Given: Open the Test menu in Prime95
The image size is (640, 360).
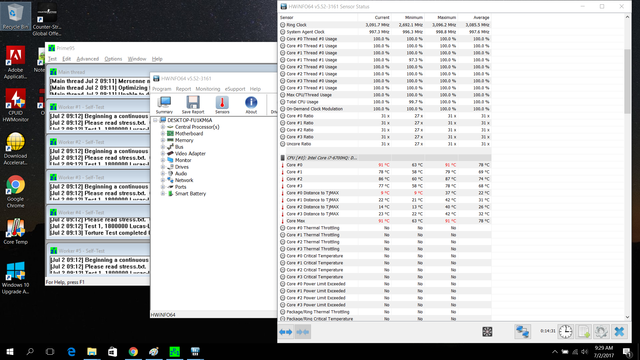Looking at the screenshot, I should point(52,59).
